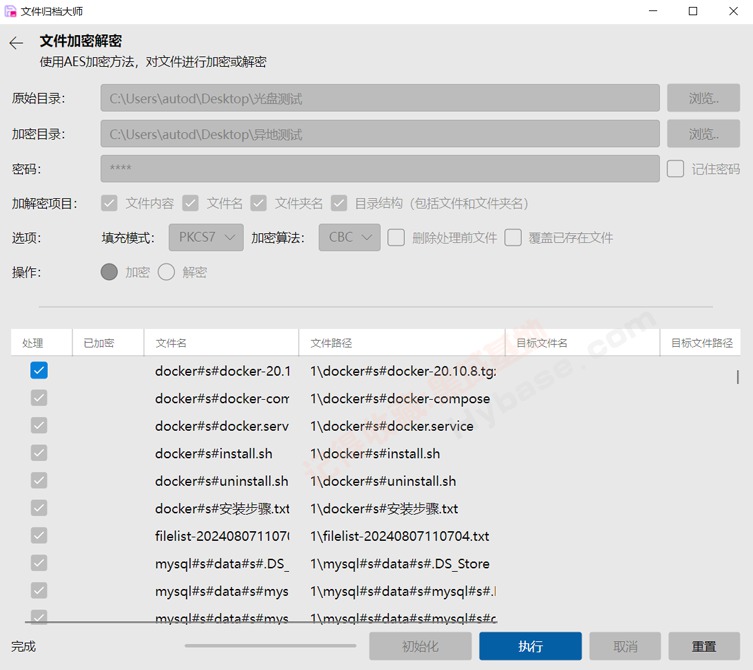The height and width of the screenshot is (670, 753).
Task: Toggle the 记住密码 checkbox
Action: [x=676, y=169]
